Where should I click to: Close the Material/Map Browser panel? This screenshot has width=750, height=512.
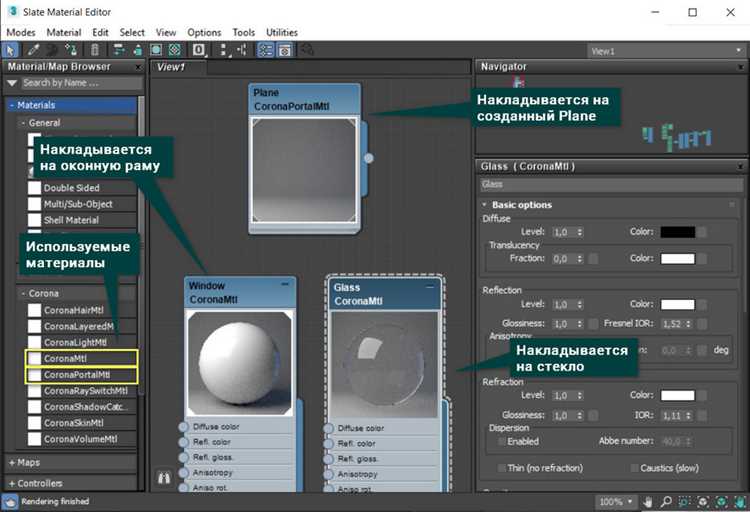point(139,67)
